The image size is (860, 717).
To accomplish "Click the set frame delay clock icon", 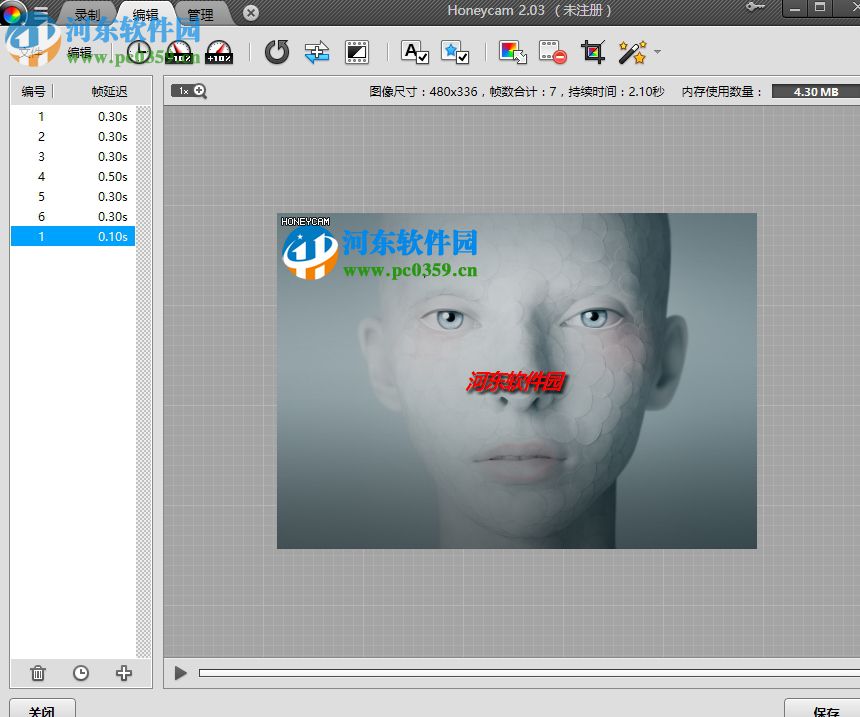I will (139, 53).
